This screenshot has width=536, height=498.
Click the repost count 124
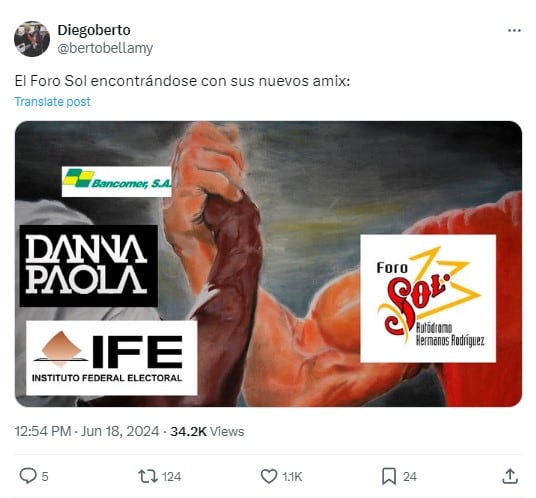point(171,476)
